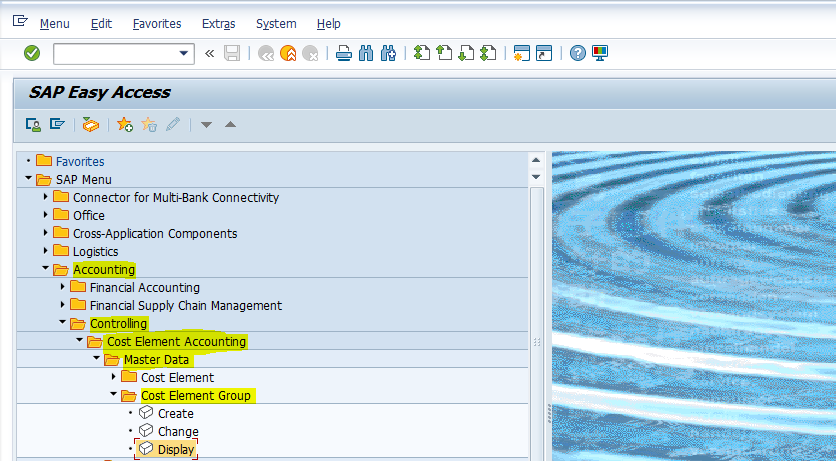Expand the Logistics folder node
Screen dimensions: 836x461
(x=45, y=252)
